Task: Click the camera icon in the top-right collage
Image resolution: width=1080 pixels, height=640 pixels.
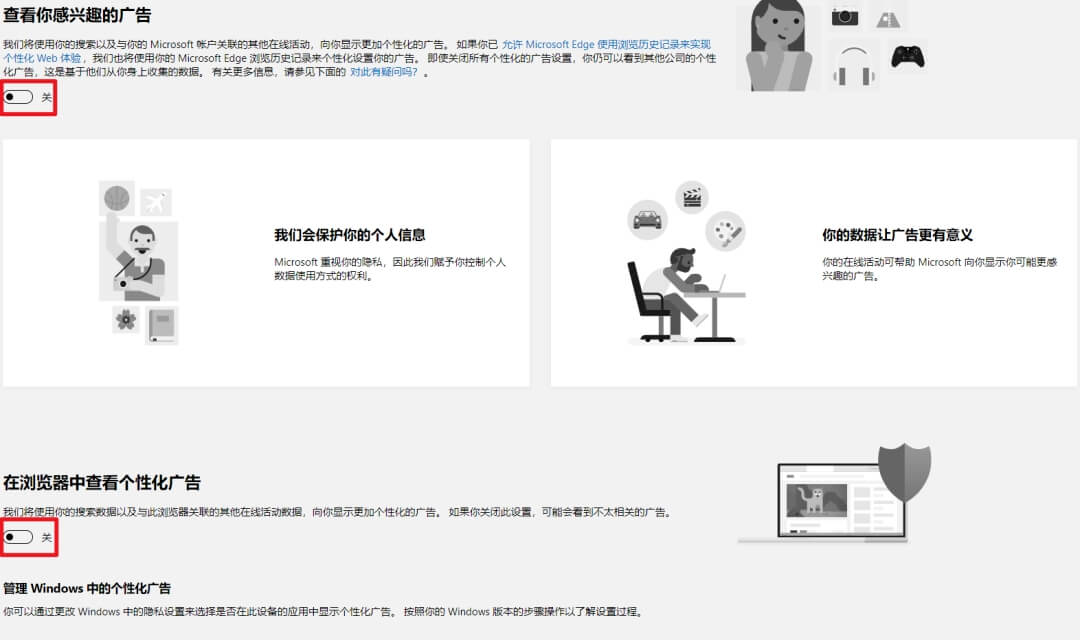Action: click(845, 17)
